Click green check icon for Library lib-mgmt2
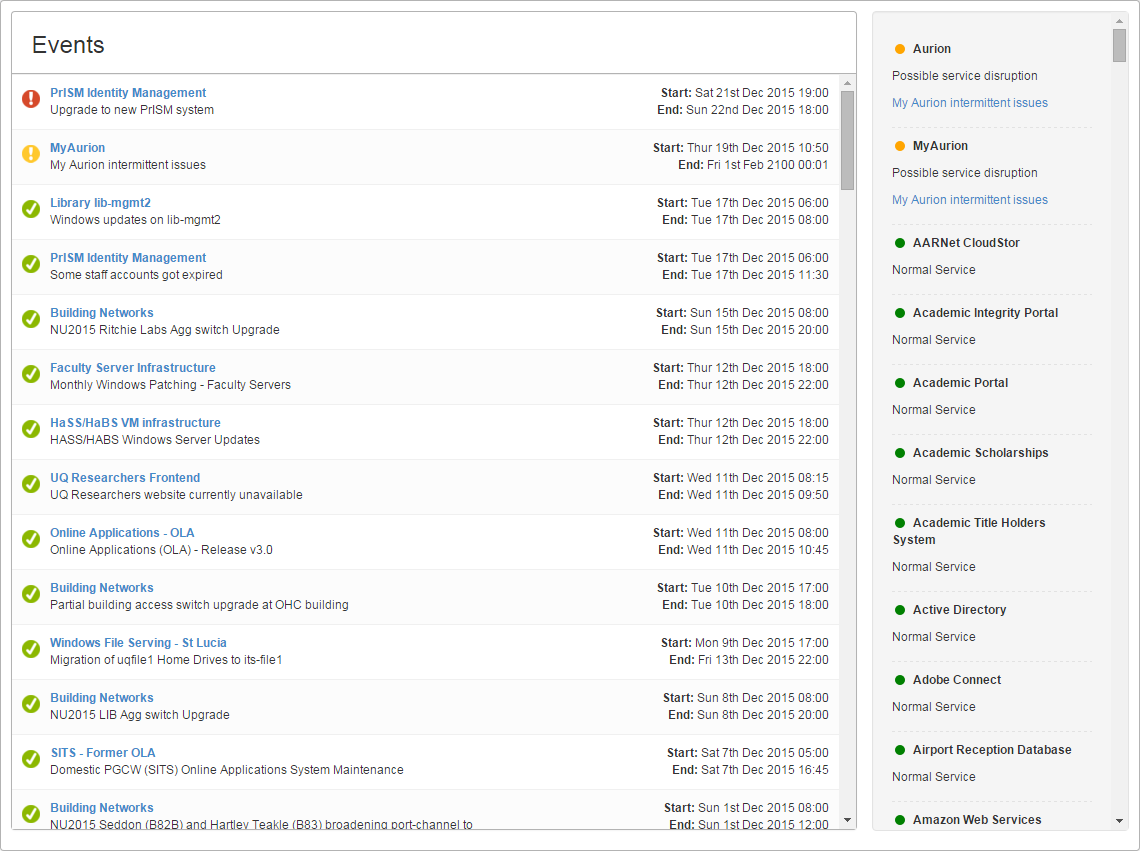 tap(31, 209)
